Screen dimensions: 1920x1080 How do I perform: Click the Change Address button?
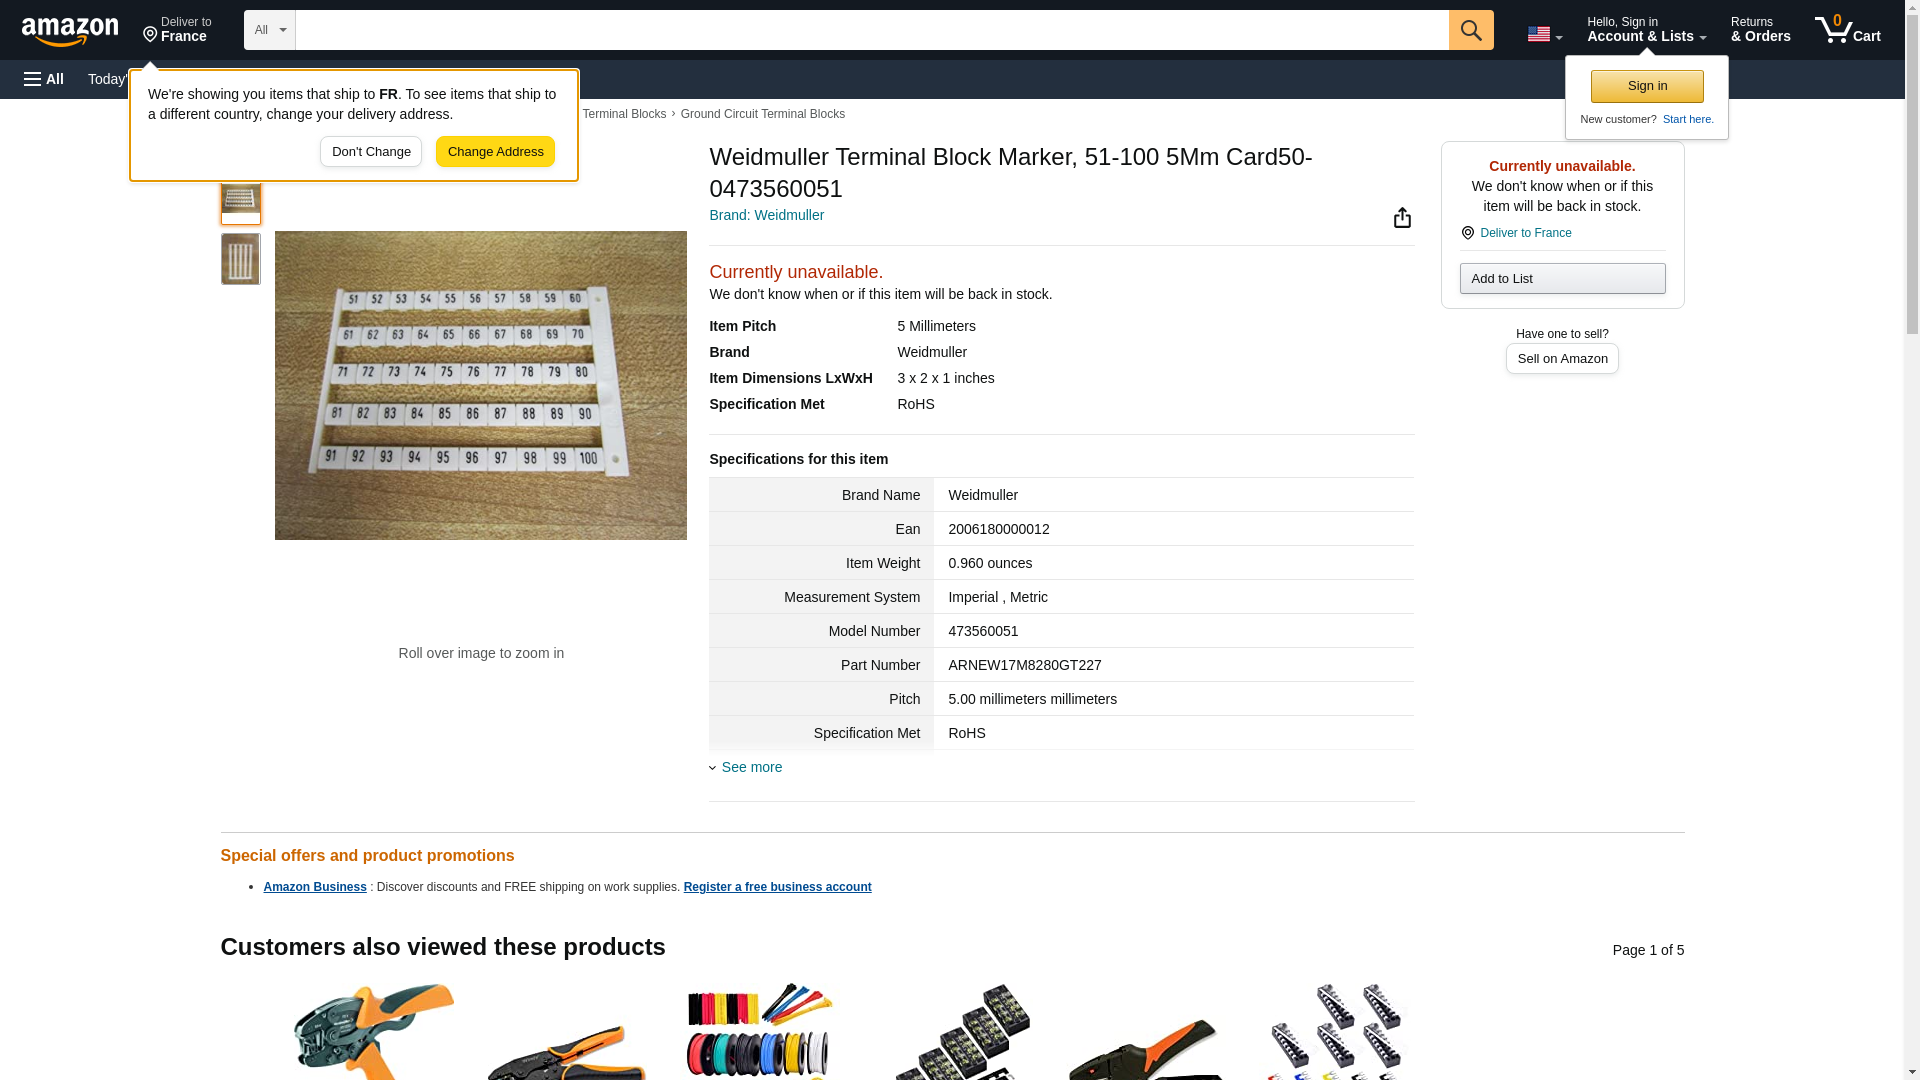(x=495, y=152)
